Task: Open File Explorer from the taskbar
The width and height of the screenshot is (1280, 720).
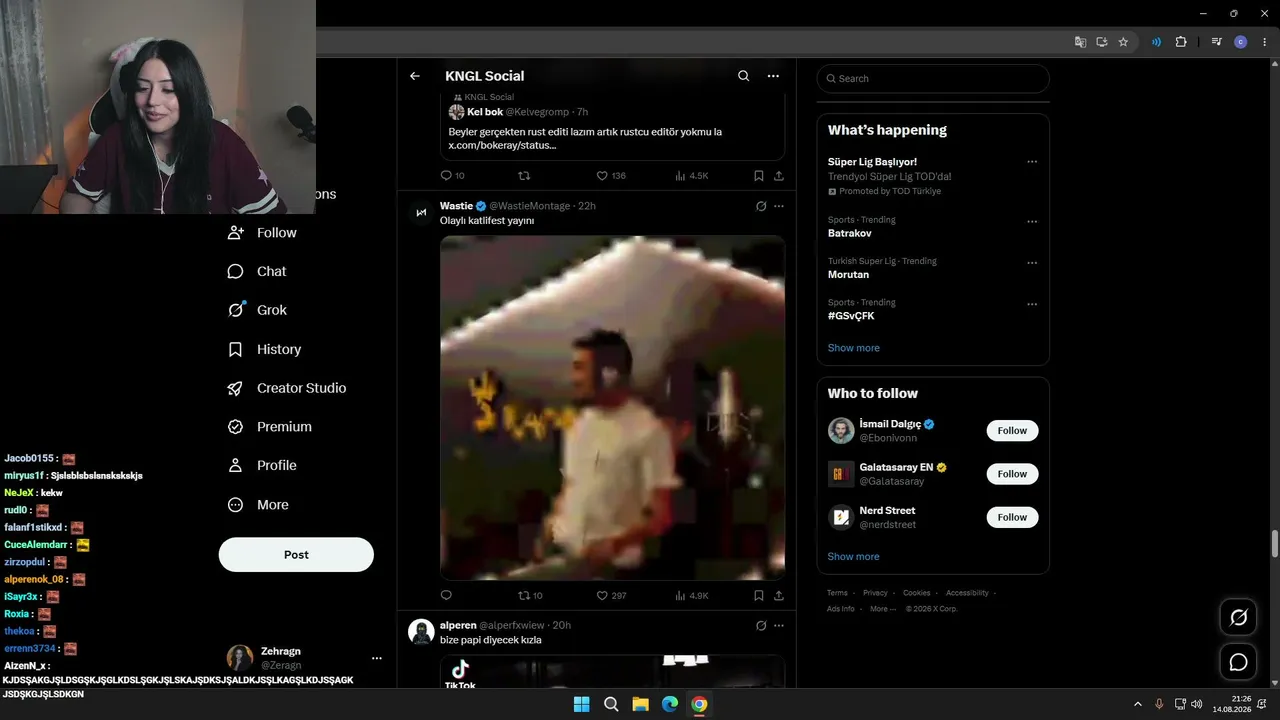Action: click(640, 705)
